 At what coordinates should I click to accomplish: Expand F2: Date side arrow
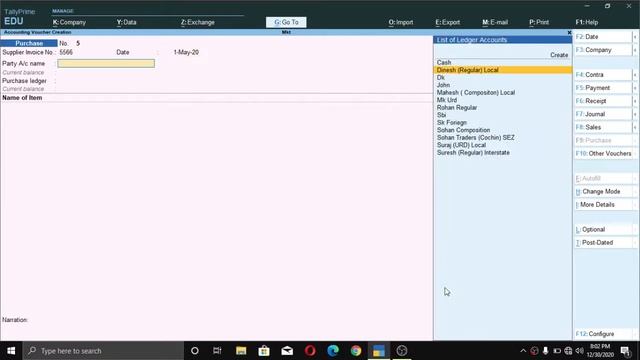click(x=635, y=37)
